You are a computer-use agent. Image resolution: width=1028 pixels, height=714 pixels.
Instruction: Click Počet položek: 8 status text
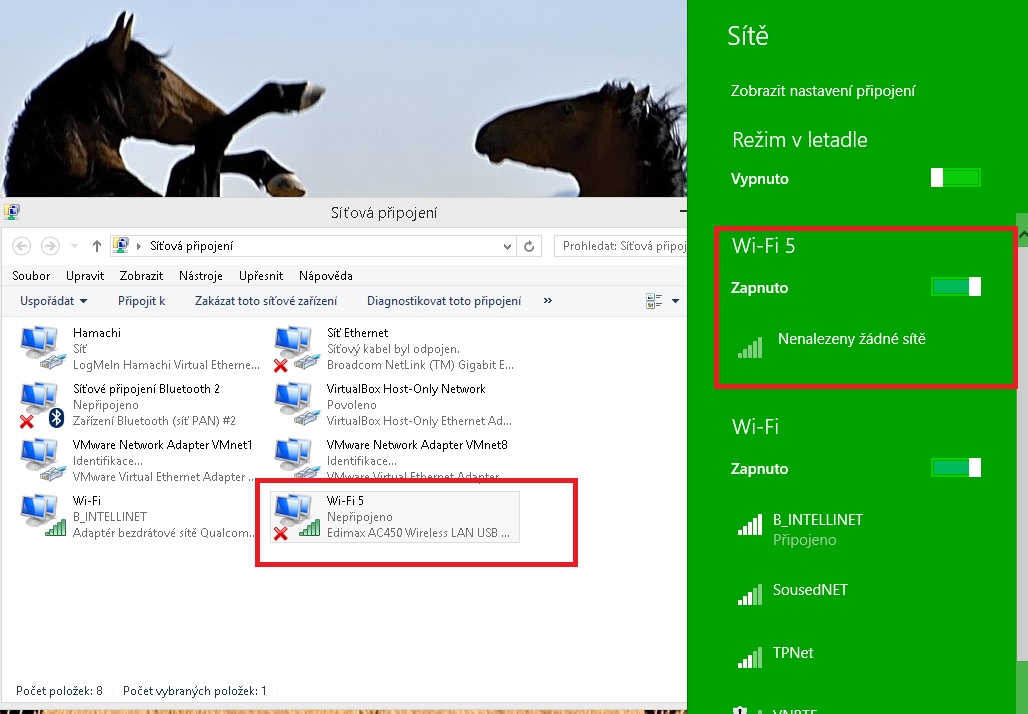pos(59,690)
